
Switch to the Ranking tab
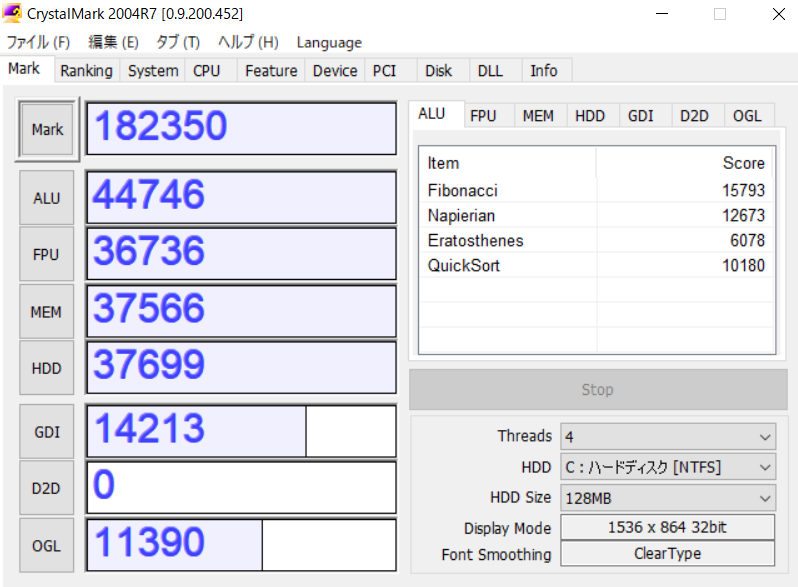pos(86,71)
